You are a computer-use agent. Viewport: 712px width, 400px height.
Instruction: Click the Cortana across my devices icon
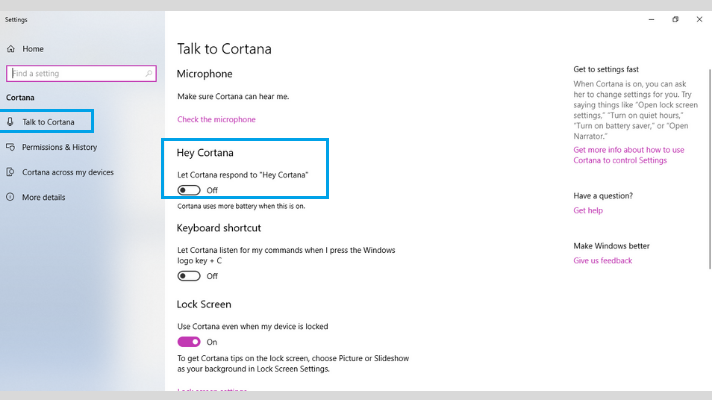tap(10, 172)
